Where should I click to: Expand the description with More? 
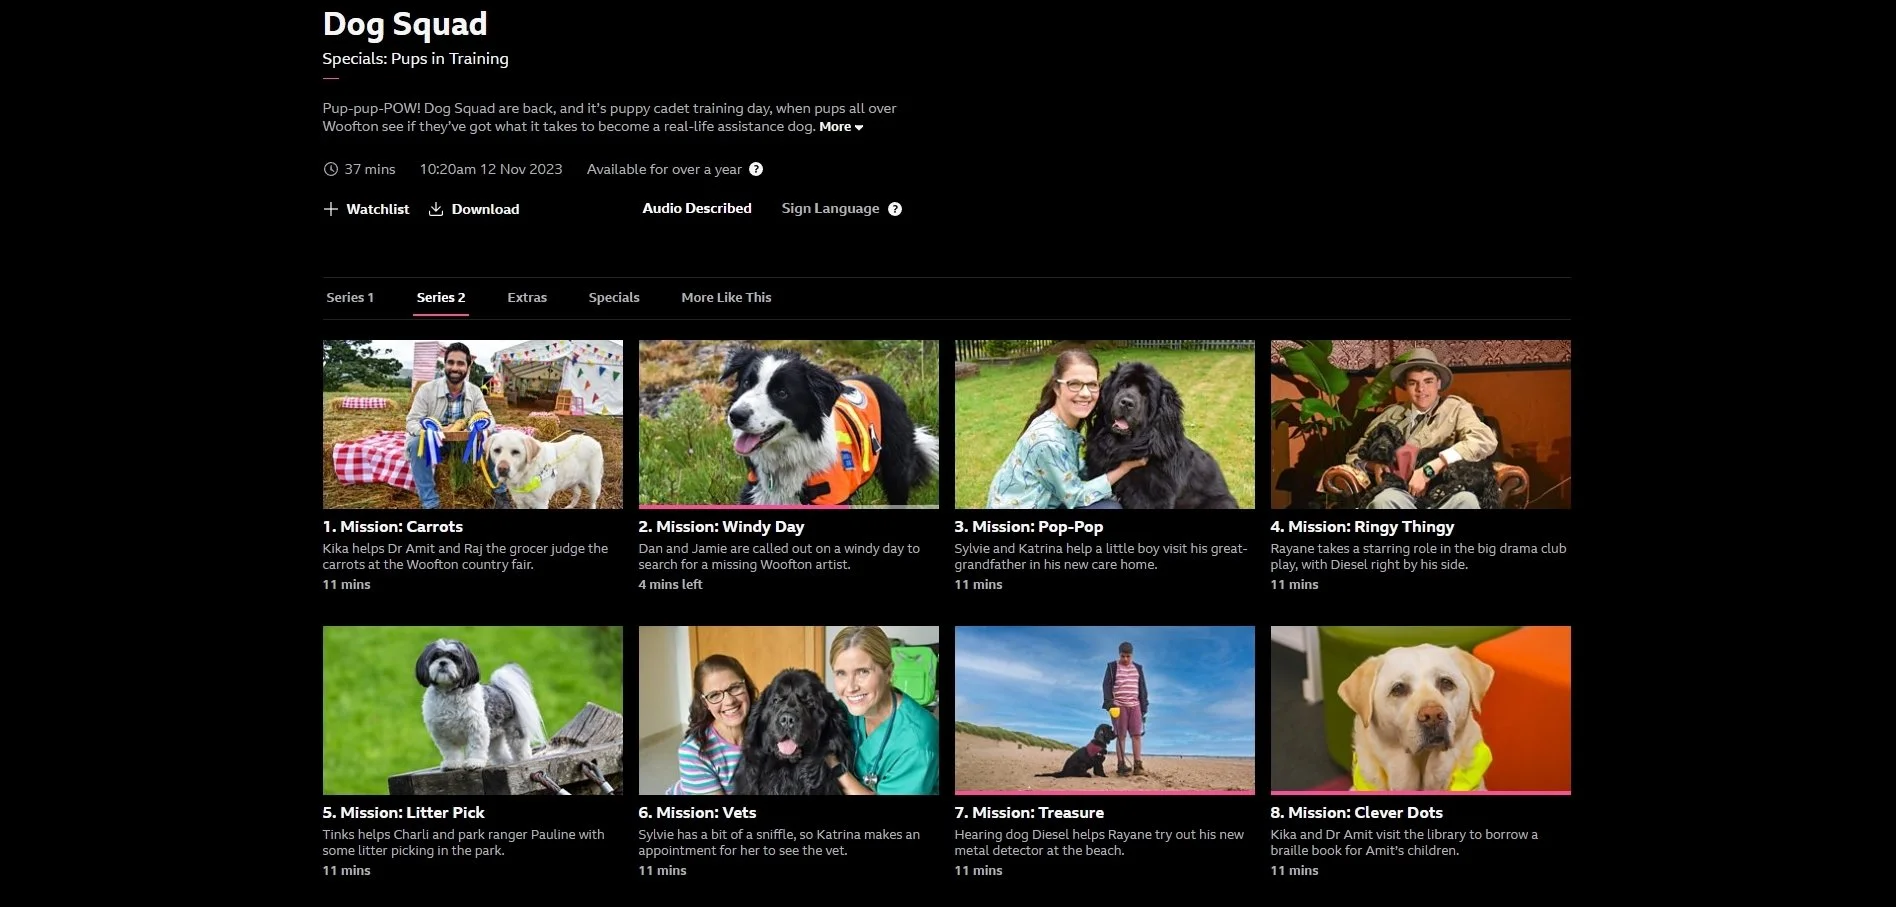pyautogui.click(x=841, y=127)
